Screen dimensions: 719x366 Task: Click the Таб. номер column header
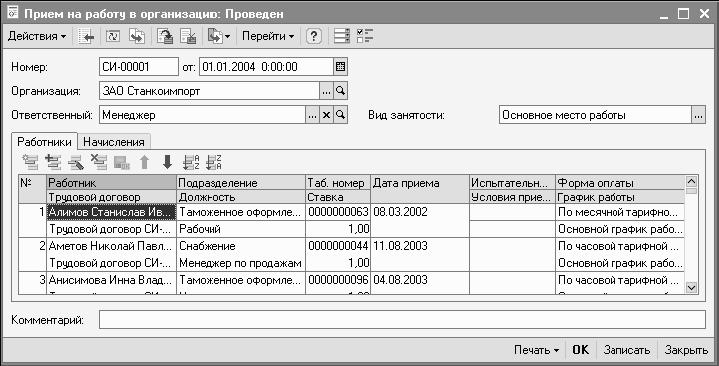pos(338,183)
